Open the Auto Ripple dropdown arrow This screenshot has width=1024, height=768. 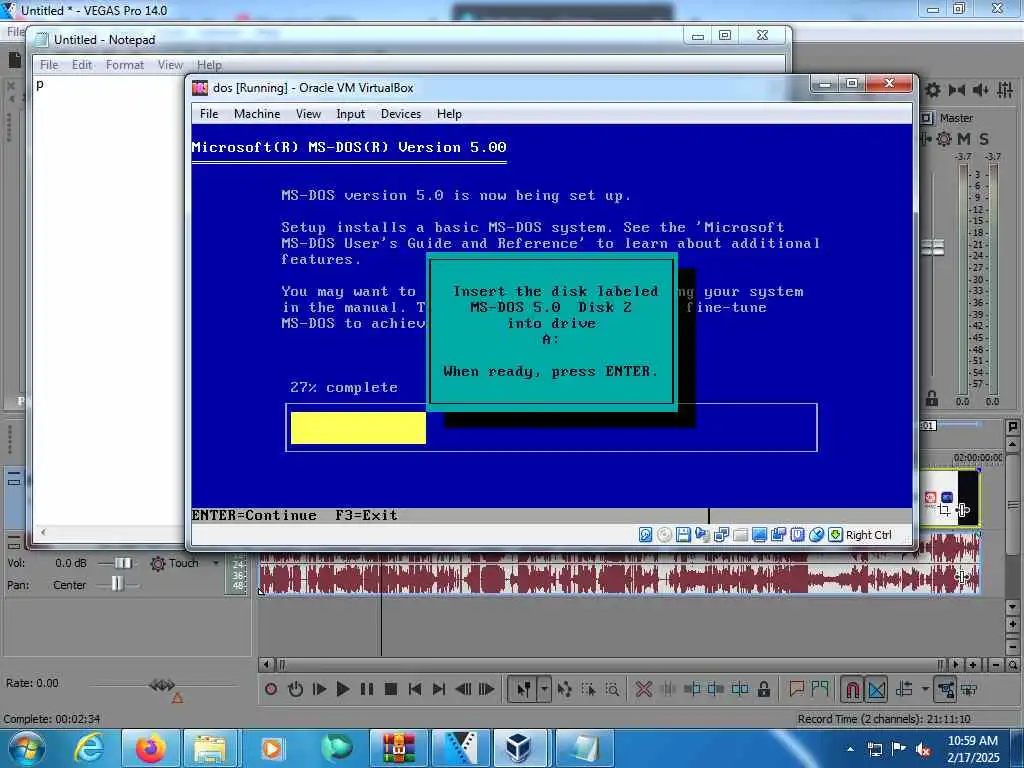[925, 689]
